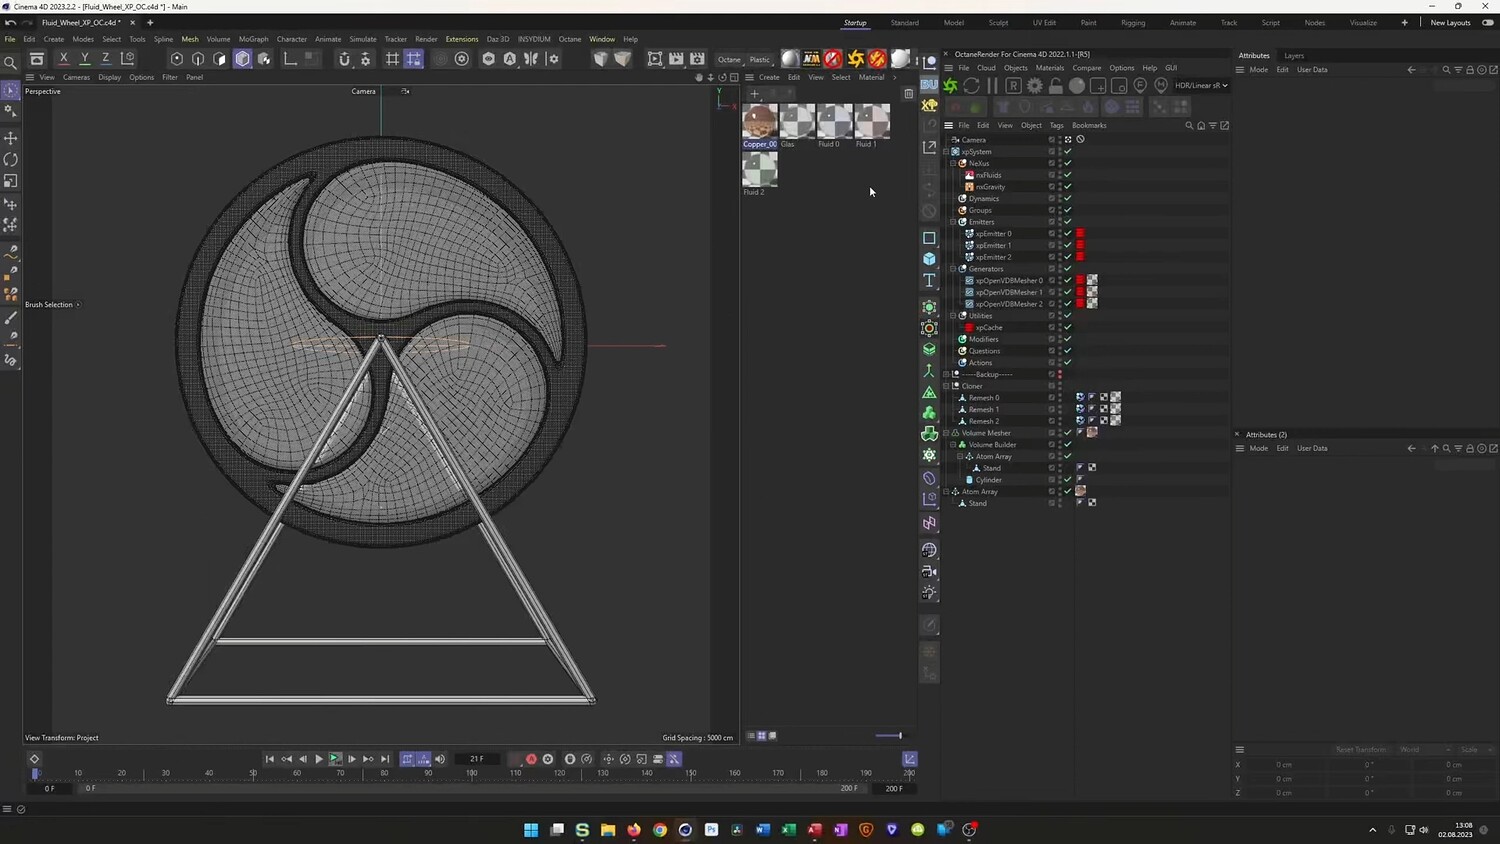Toggle the highlighted workplane snap icon
This screenshot has height=844, width=1500.
[x=413, y=59]
